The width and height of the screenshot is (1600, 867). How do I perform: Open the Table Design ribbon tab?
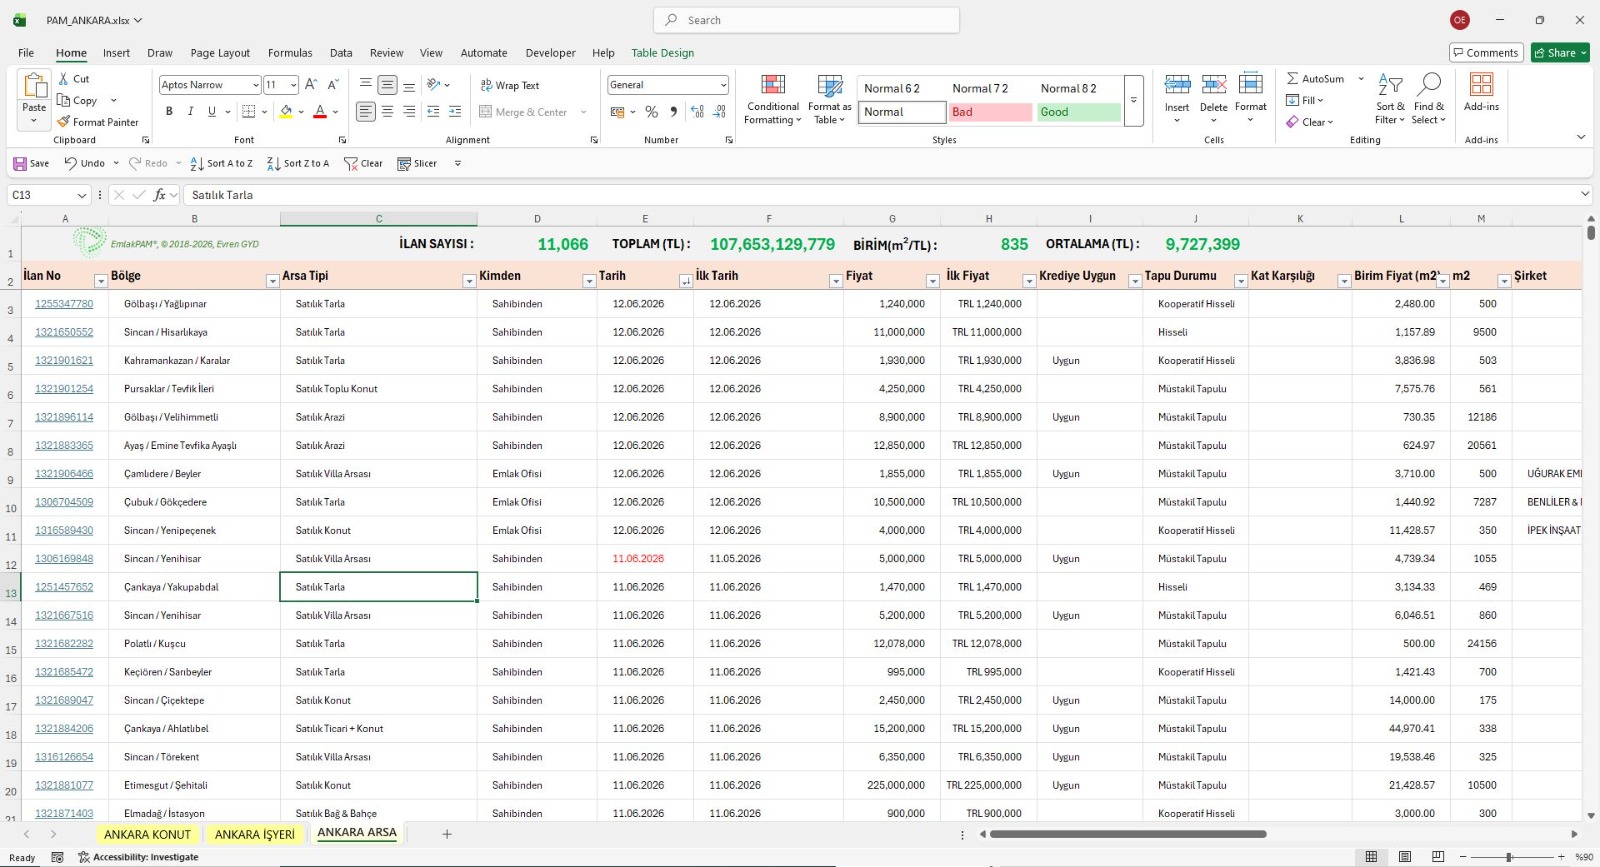tap(662, 53)
